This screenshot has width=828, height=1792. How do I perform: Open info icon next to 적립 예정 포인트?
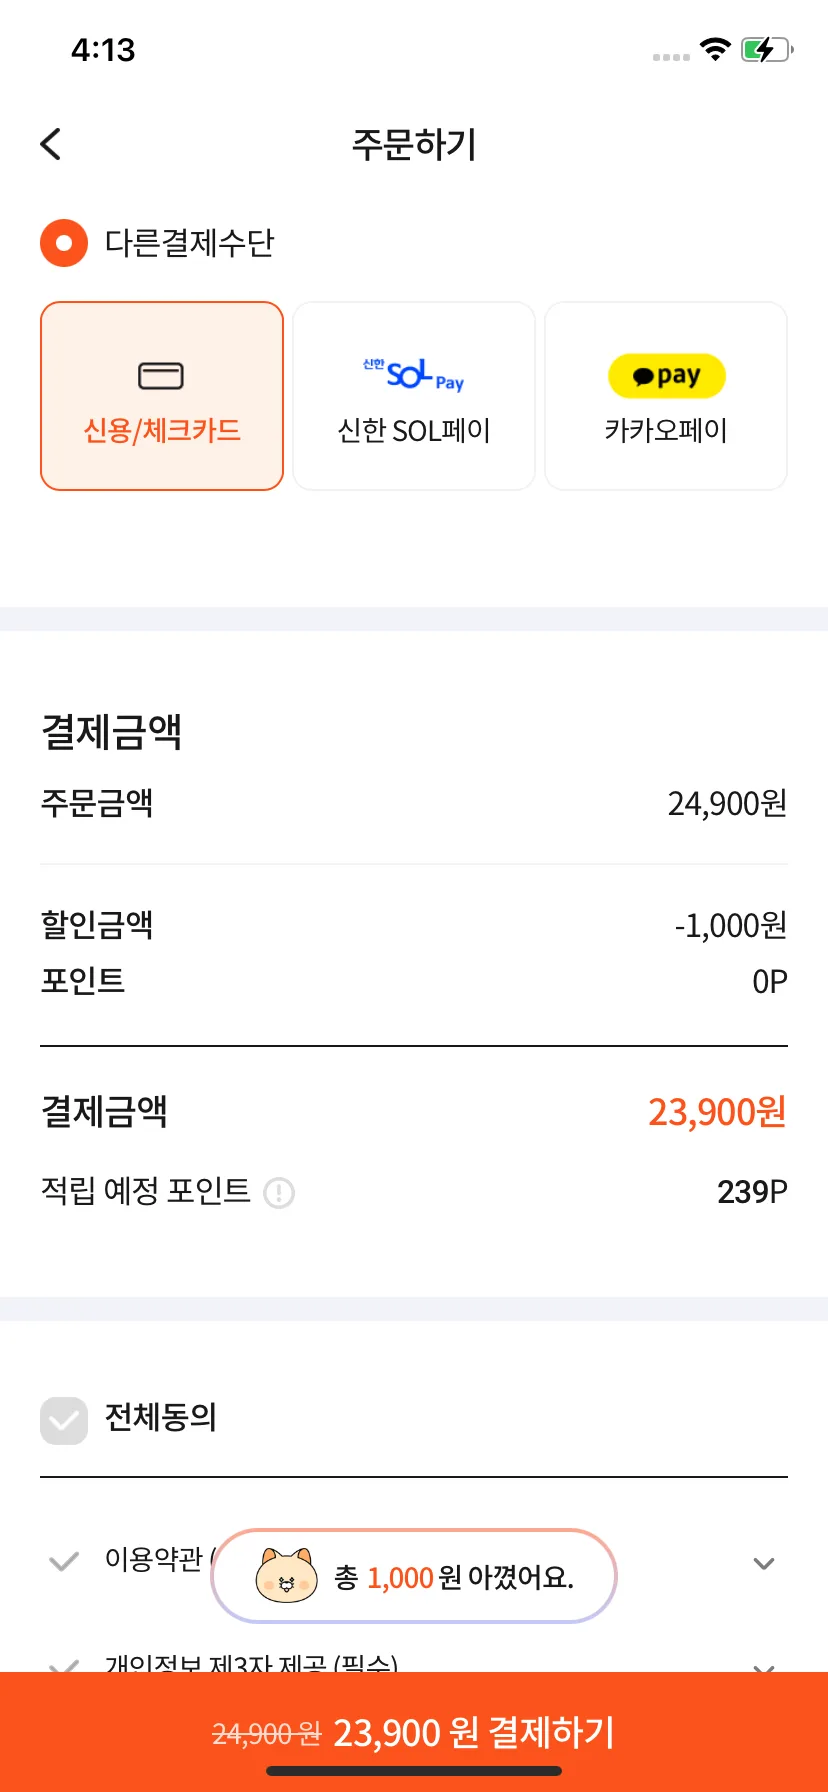tap(278, 1192)
